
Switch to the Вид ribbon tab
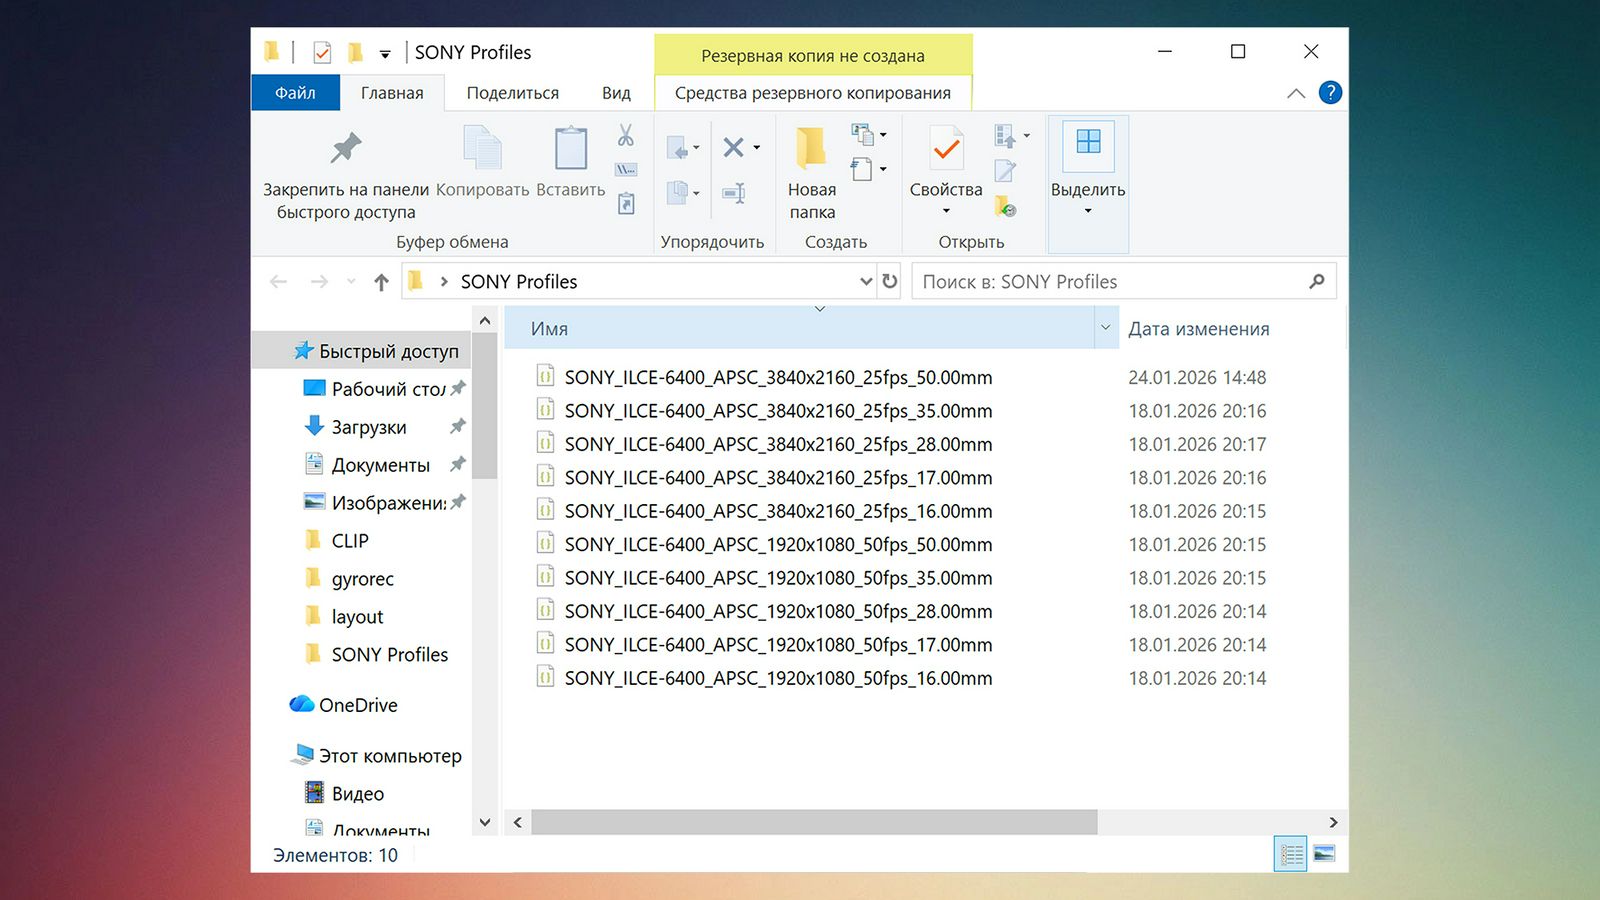coord(616,93)
